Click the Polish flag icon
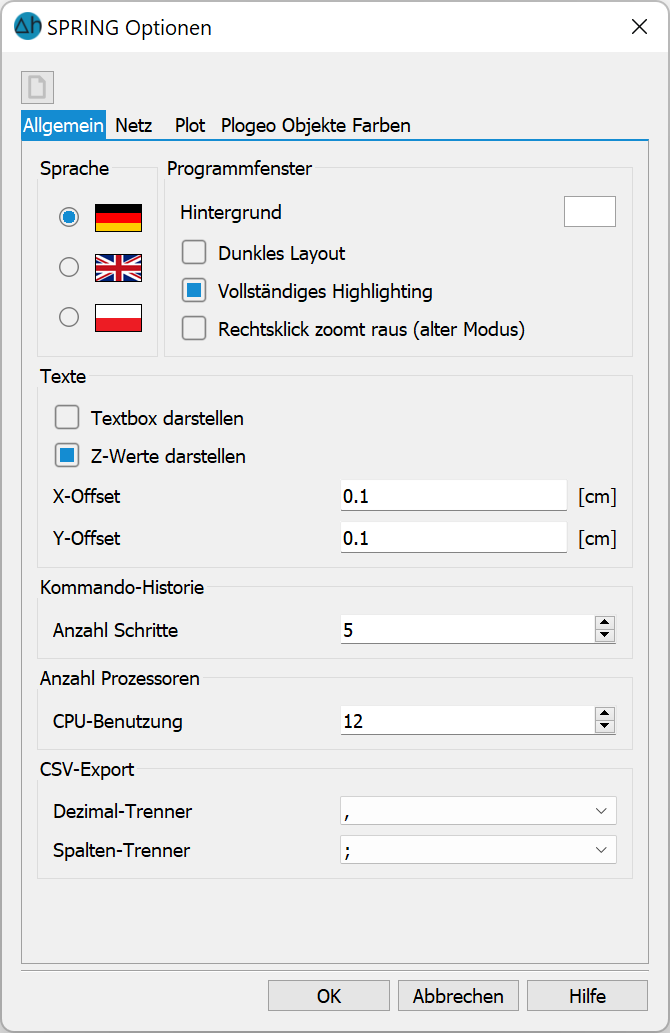This screenshot has height=1033, width=670. (119, 318)
